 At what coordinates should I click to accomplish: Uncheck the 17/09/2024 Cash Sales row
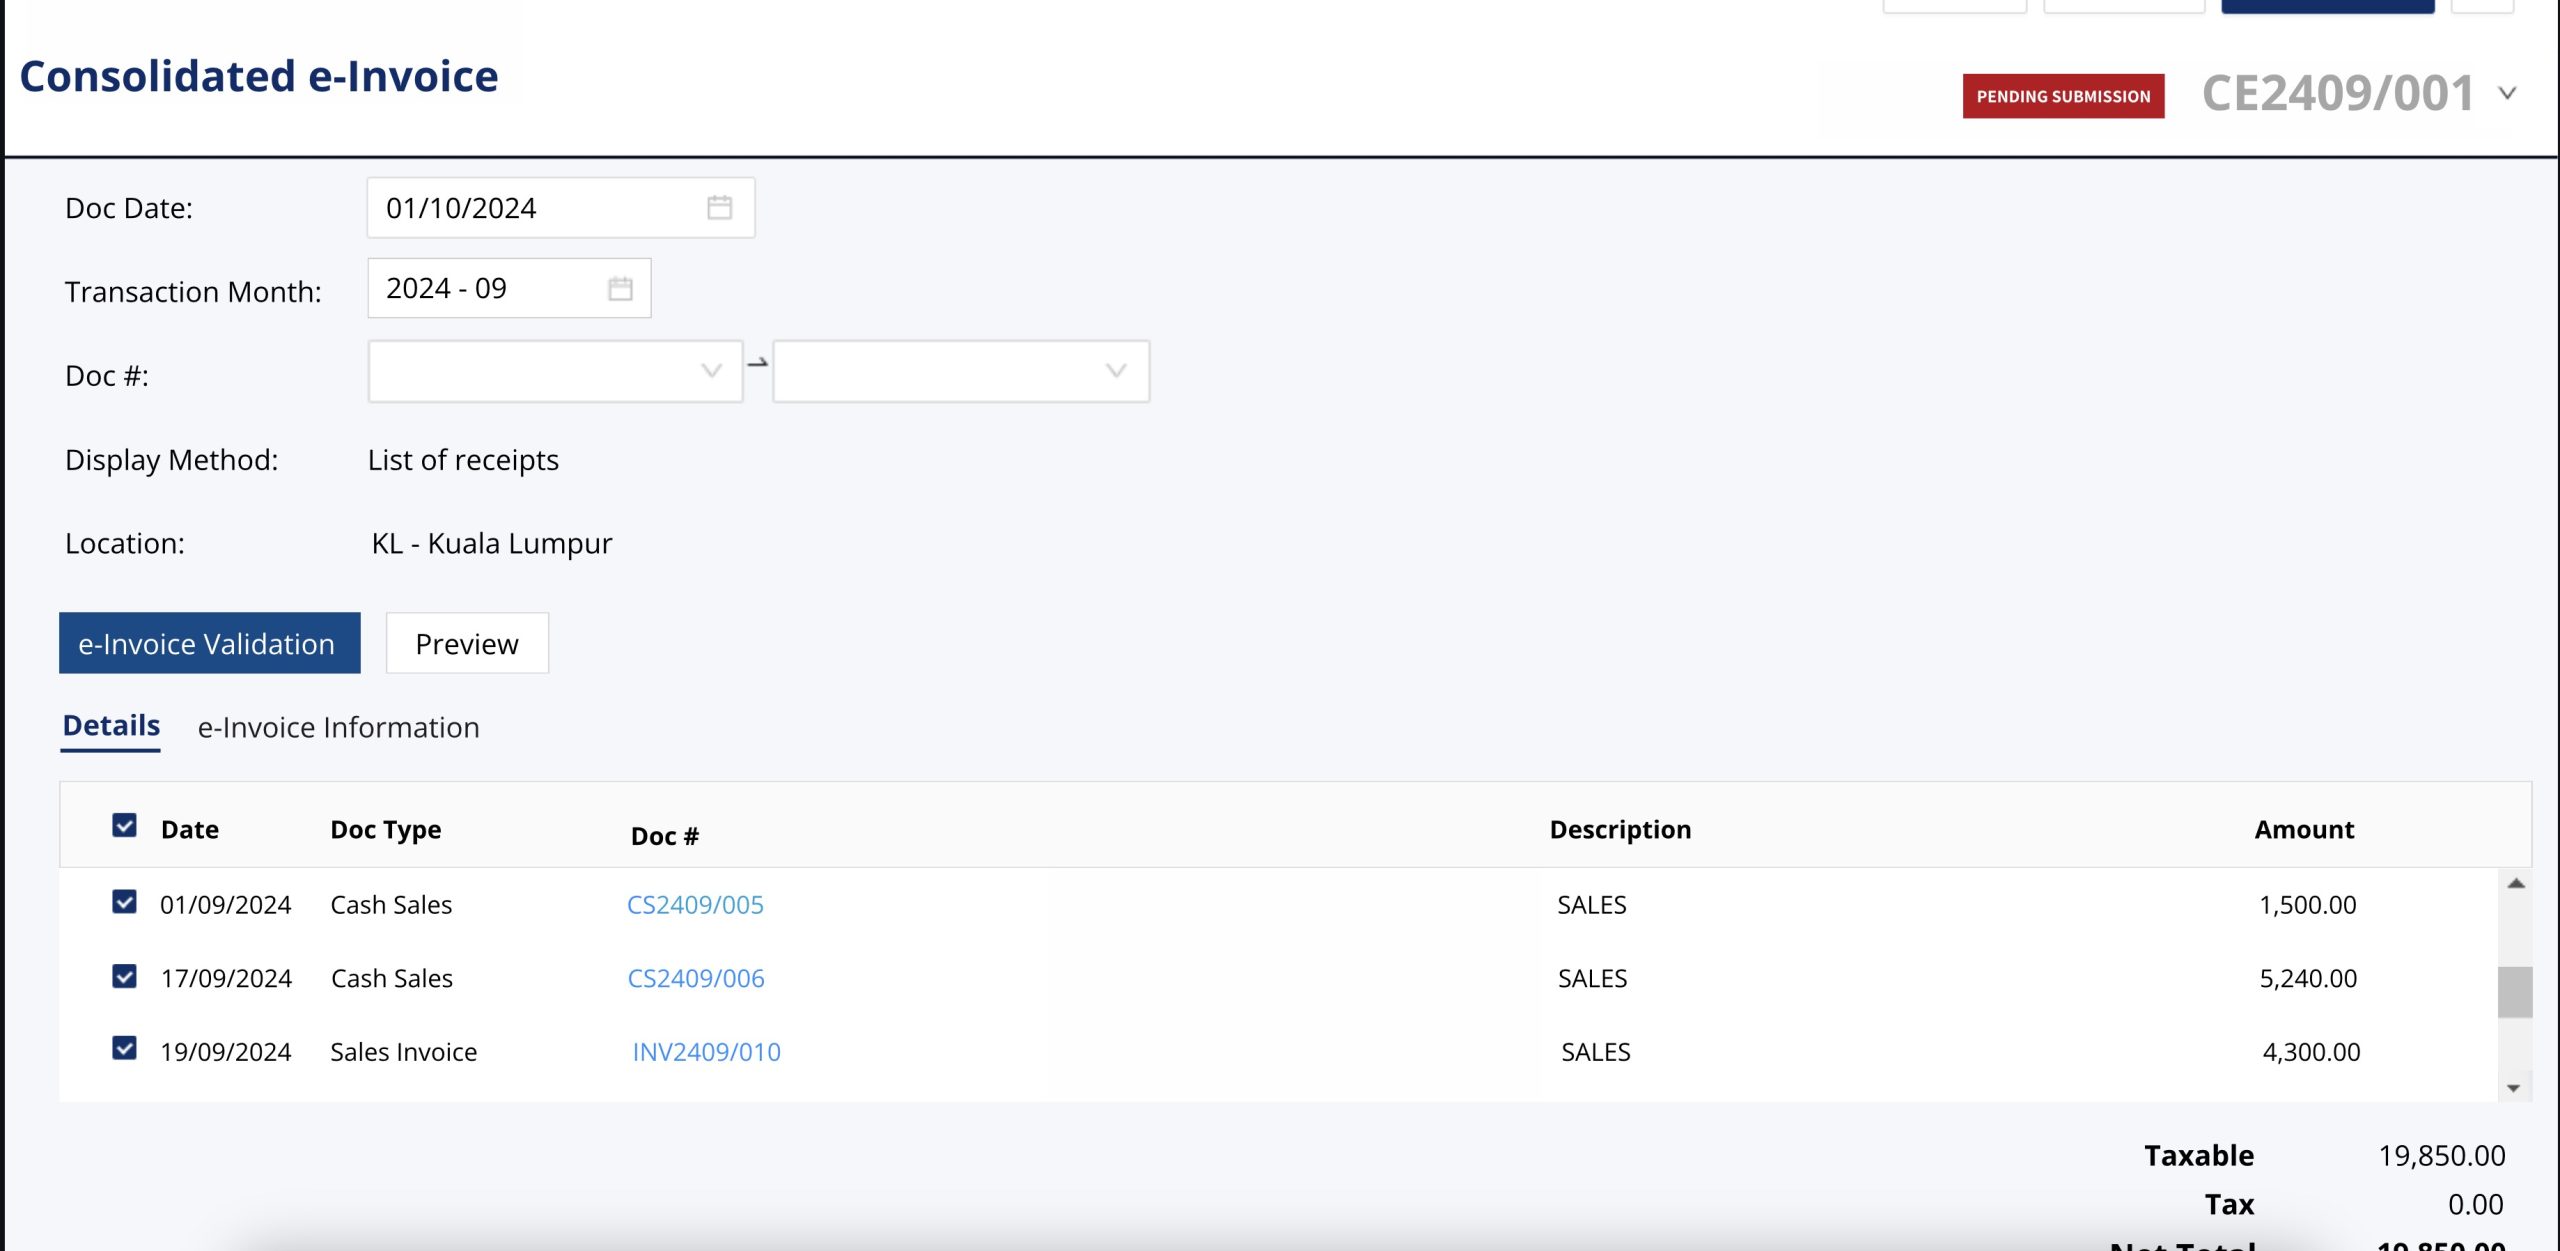tap(124, 975)
